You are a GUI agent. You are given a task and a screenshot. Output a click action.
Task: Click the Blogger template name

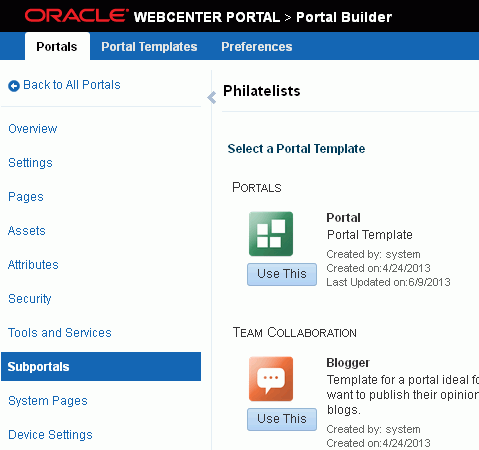tap(348, 363)
